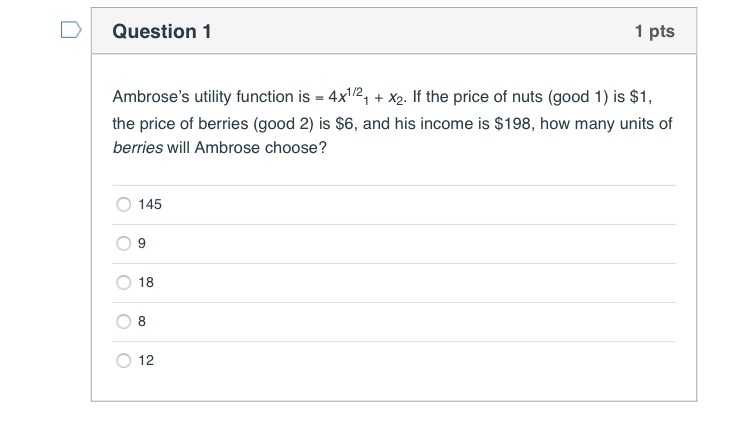Click the answer label text "8"
Viewport: 735px width, 424px height.
(142, 321)
